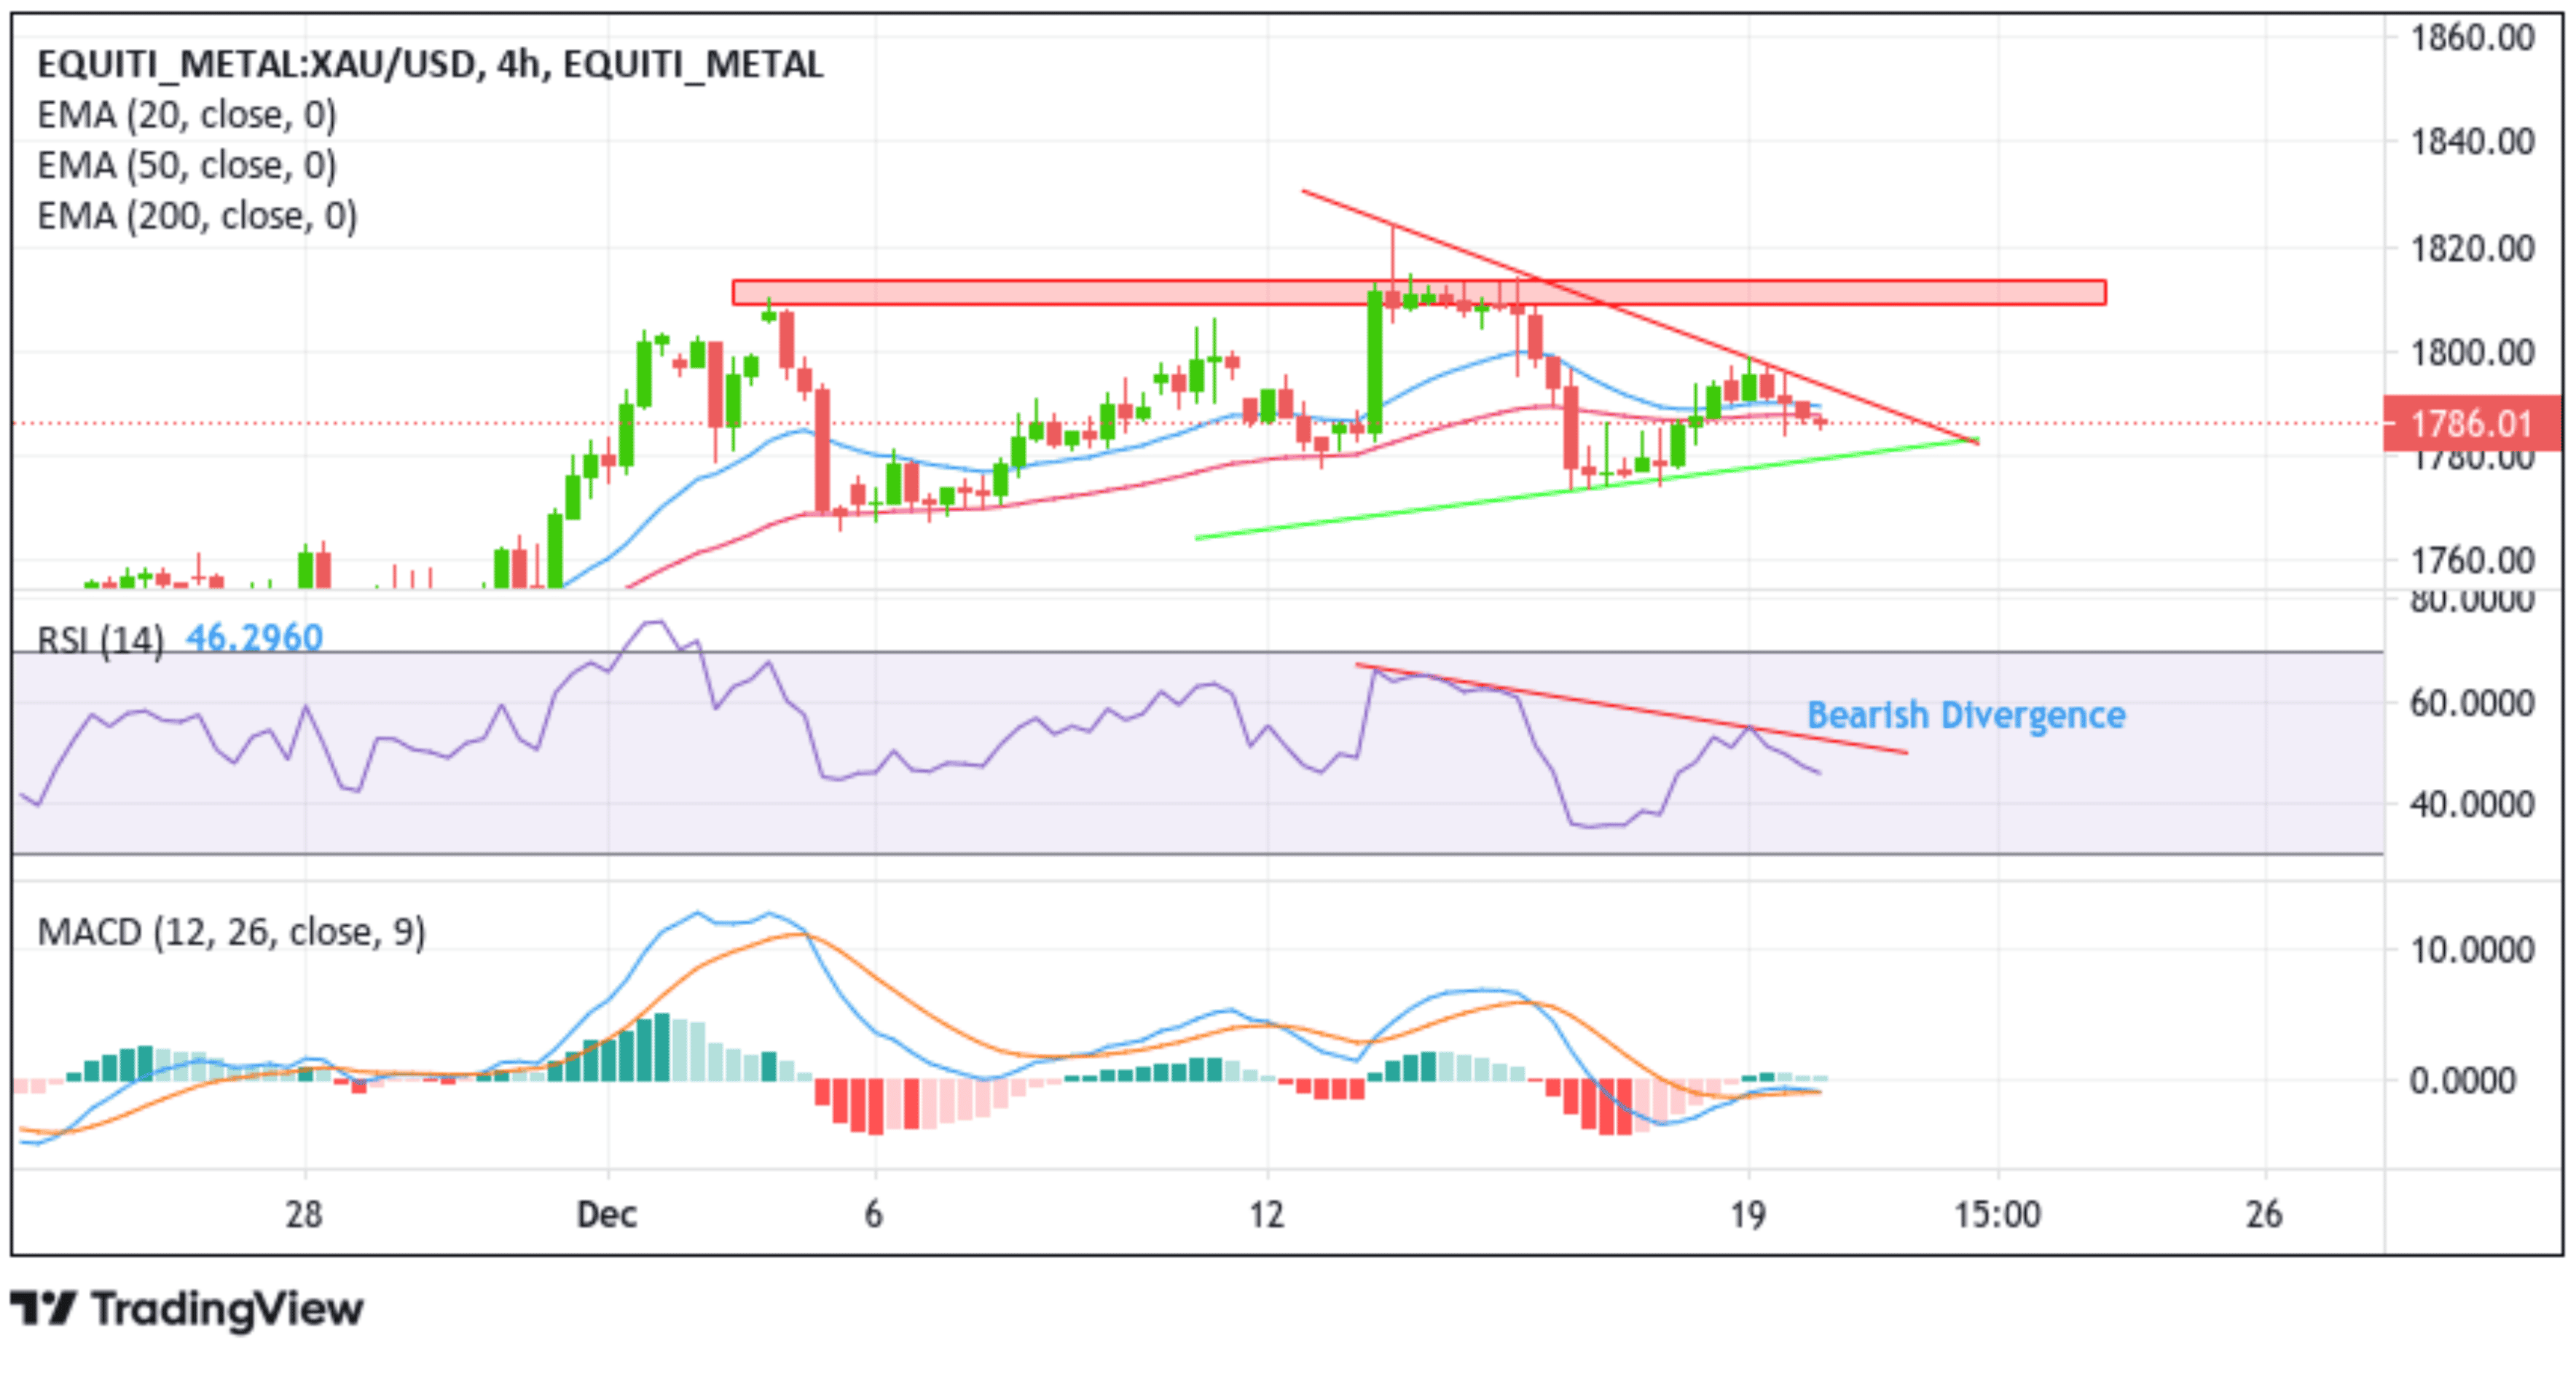Select the EMA (200, close, 0) legend
The width and height of the screenshot is (2576, 1374).
[x=197, y=216]
